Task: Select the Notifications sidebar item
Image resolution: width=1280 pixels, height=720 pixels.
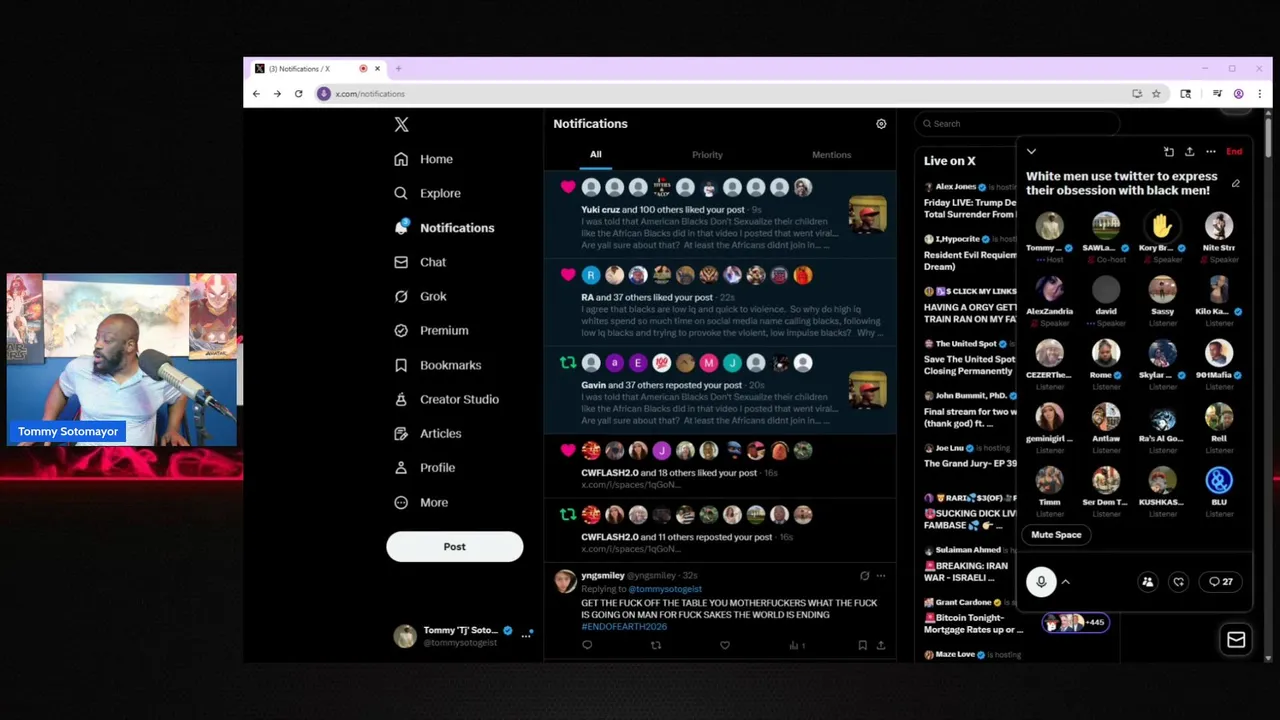Action: click(444, 228)
